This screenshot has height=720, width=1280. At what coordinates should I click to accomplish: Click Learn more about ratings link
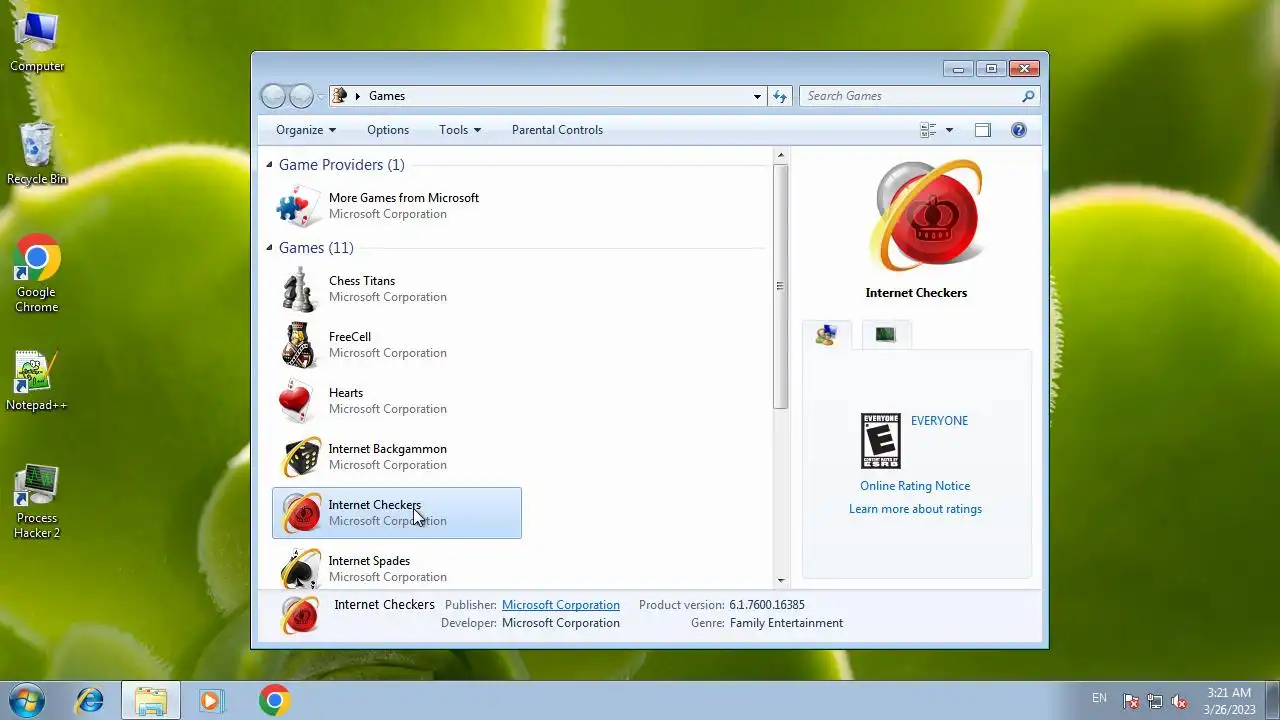pos(915,509)
